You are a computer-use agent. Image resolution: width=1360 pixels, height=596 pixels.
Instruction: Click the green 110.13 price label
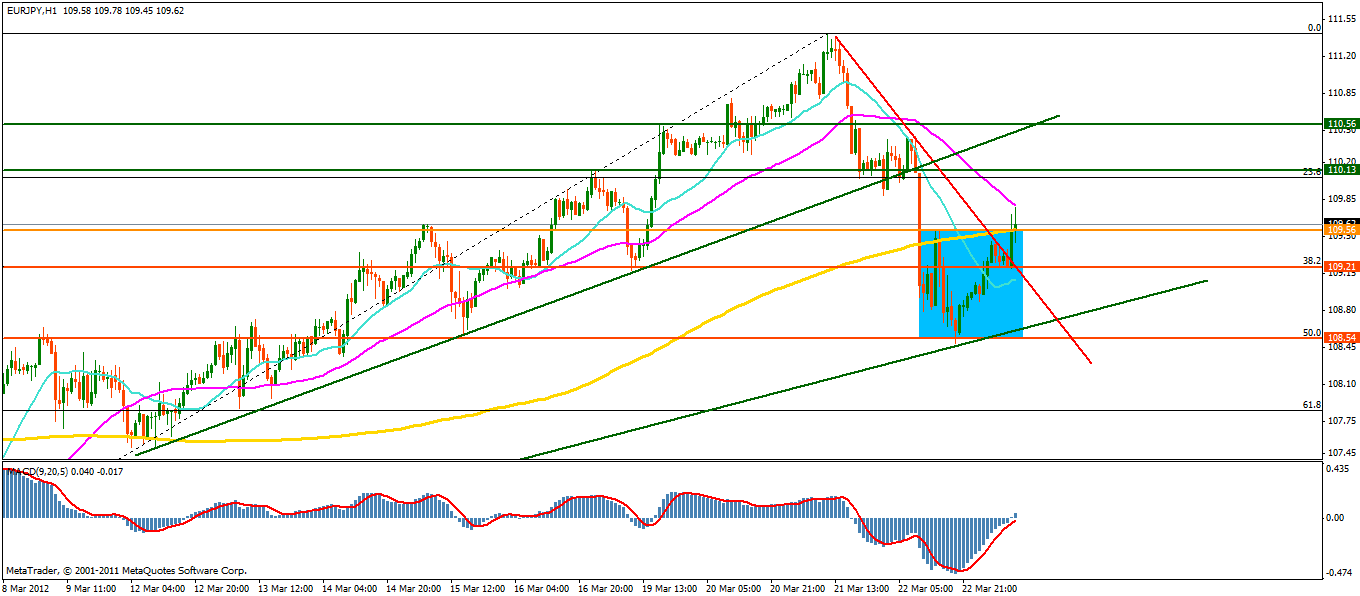[x=1339, y=170]
